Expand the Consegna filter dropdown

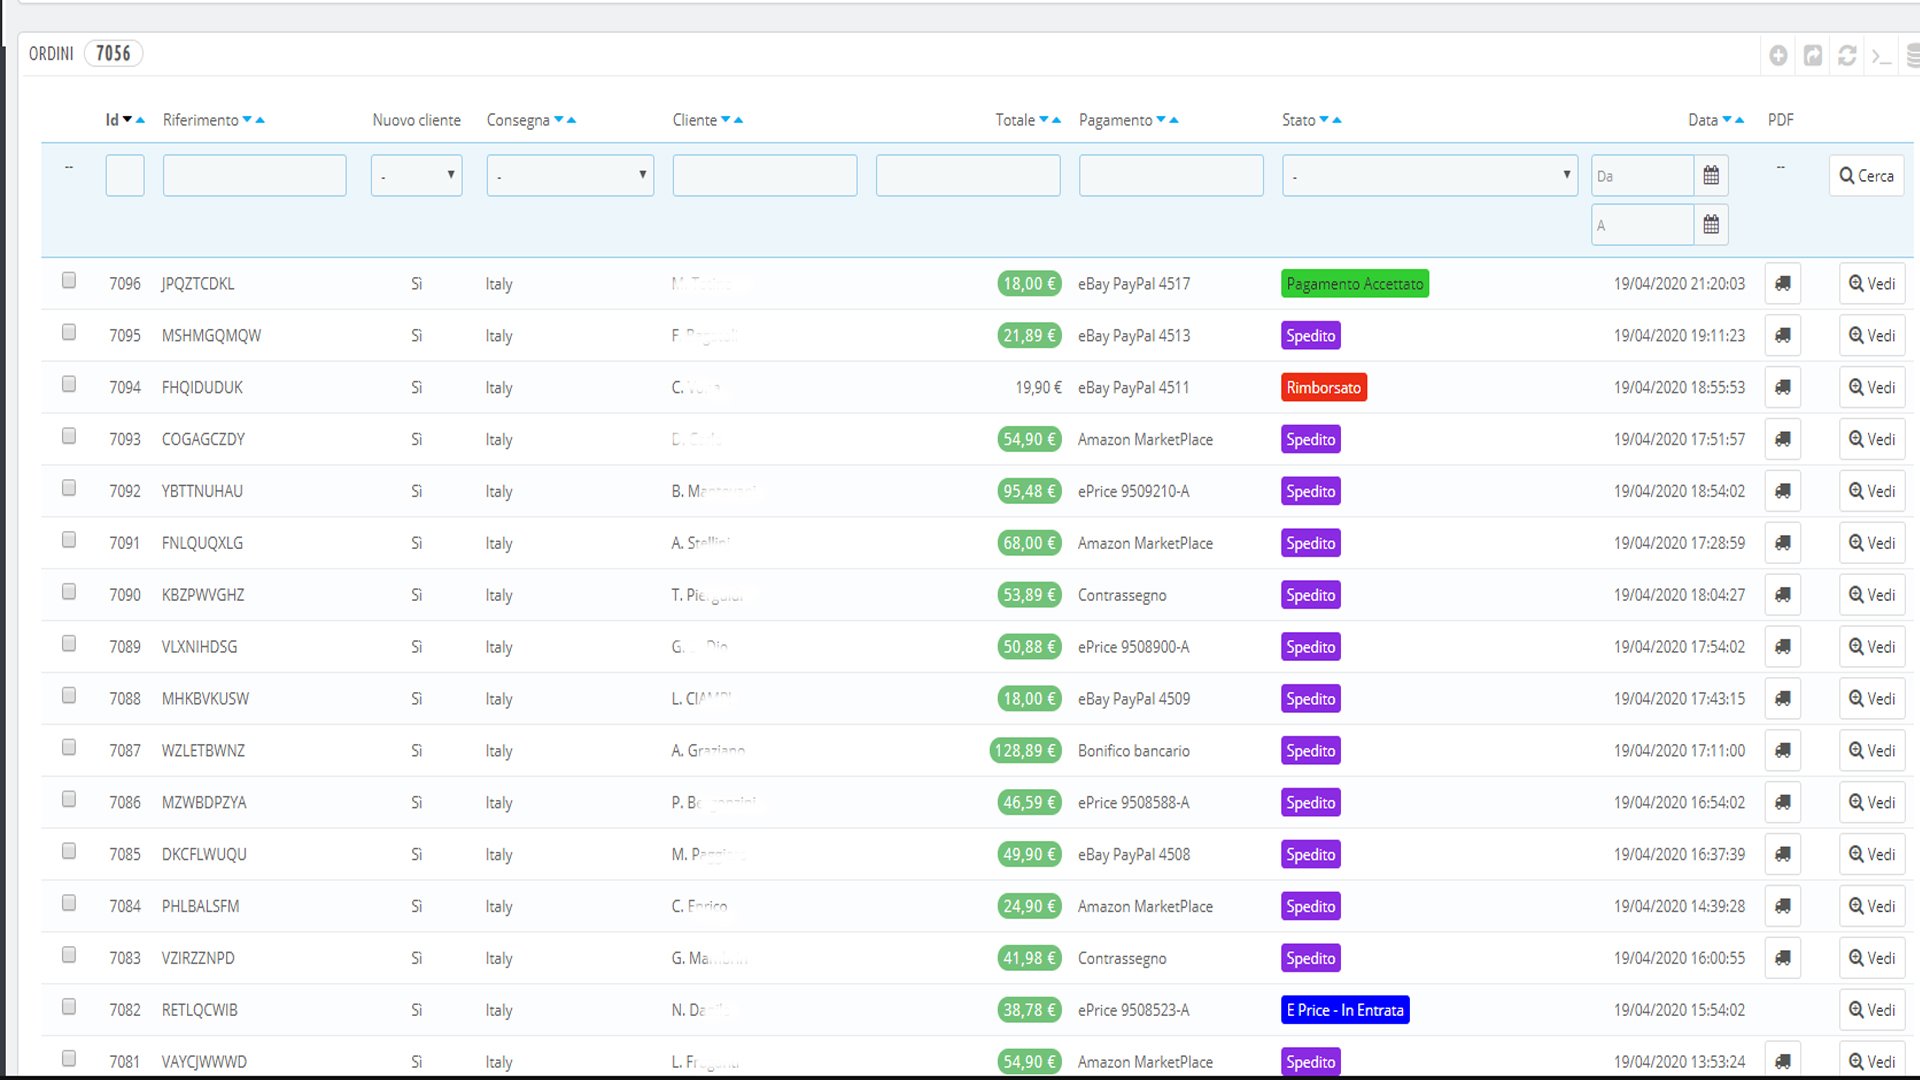coord(570,176)
